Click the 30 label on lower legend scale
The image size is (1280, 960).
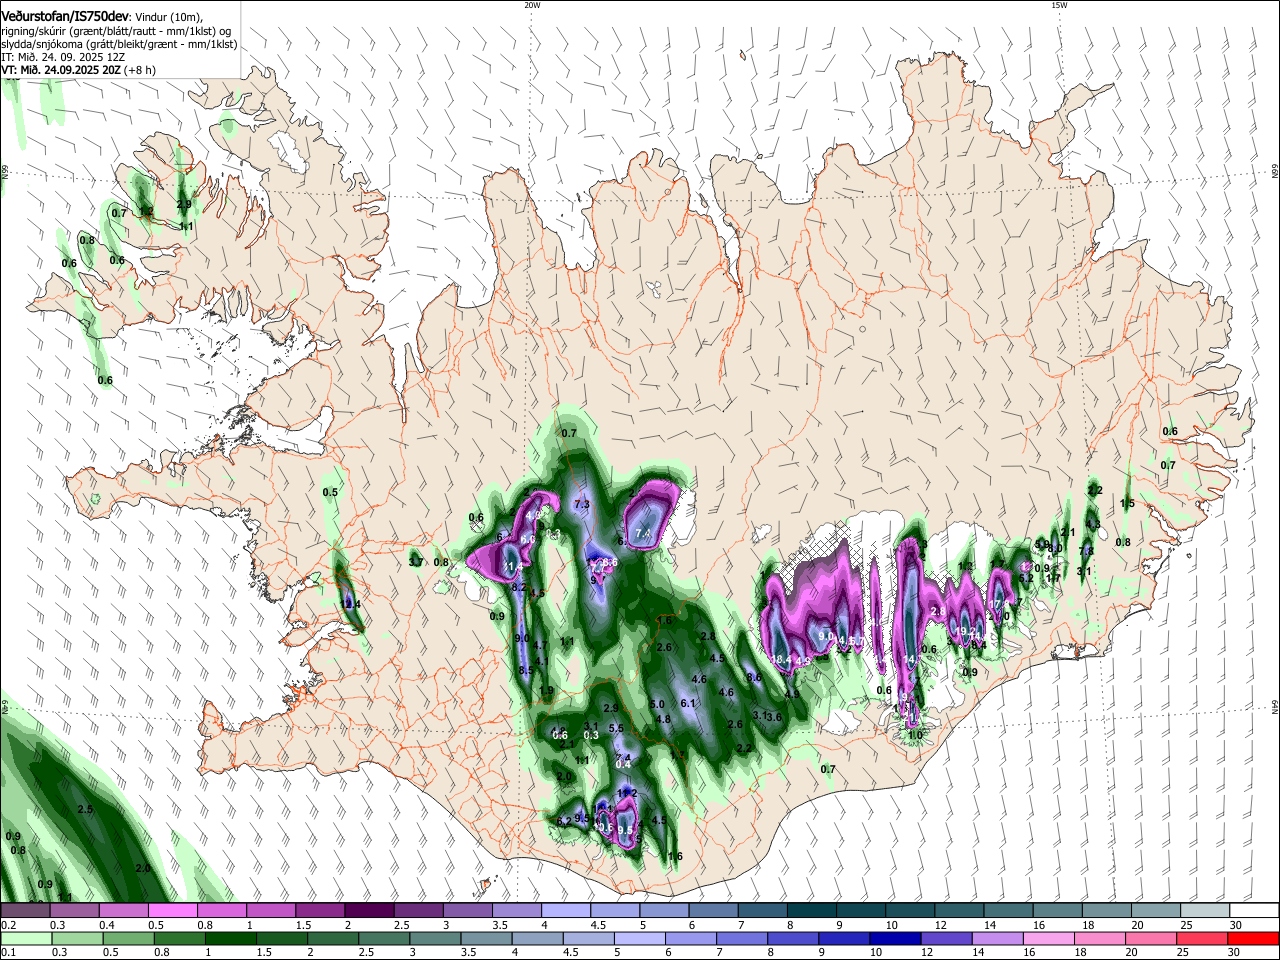1235,953
